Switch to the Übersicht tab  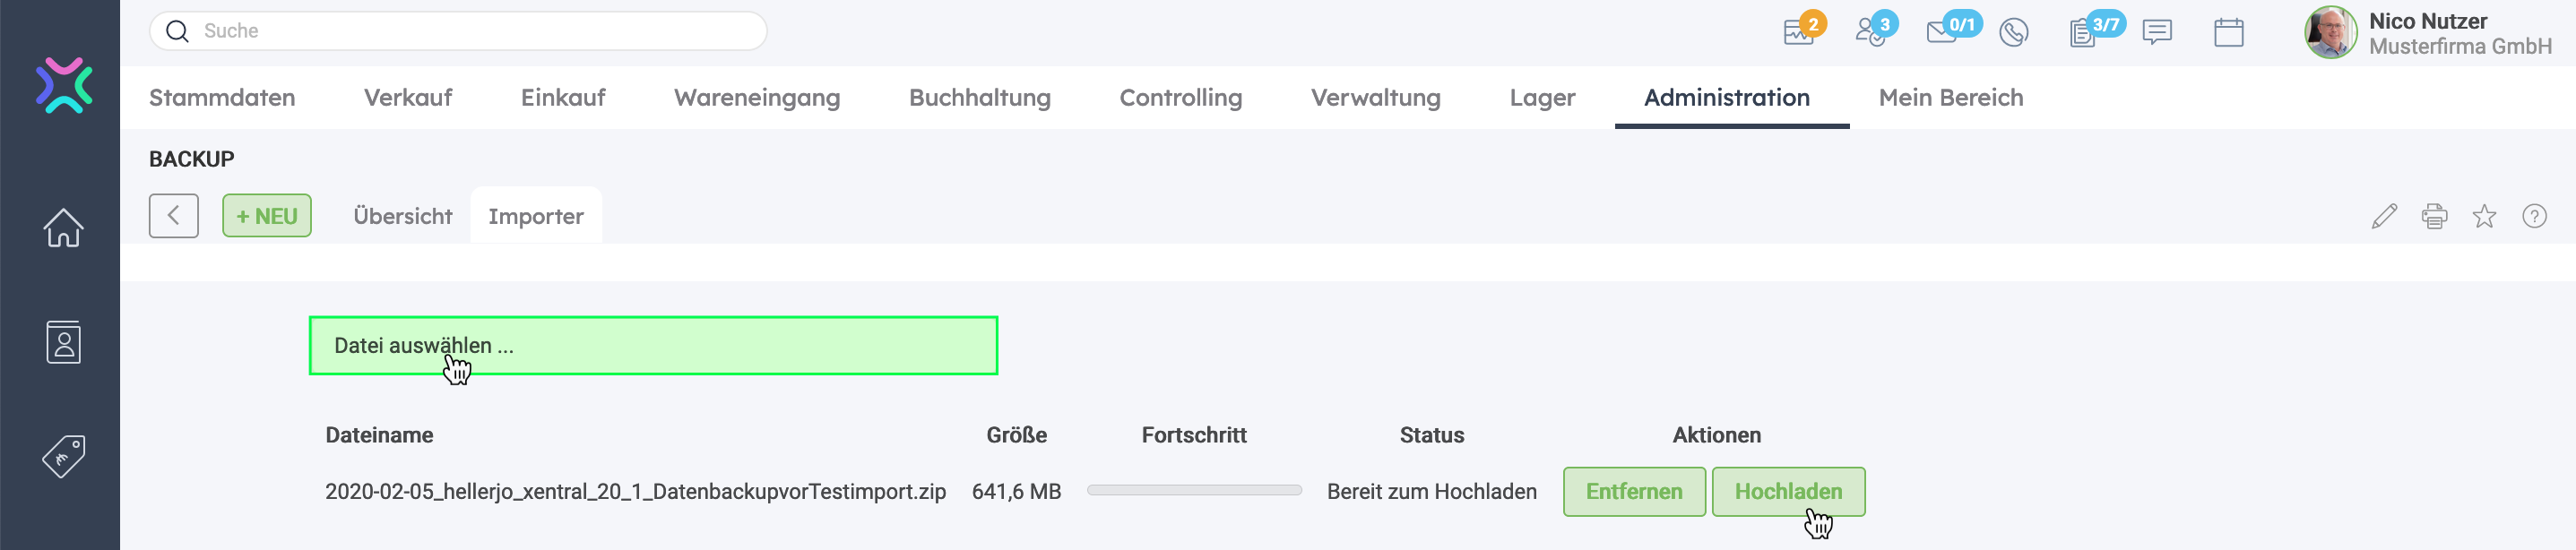pos(402,216)
